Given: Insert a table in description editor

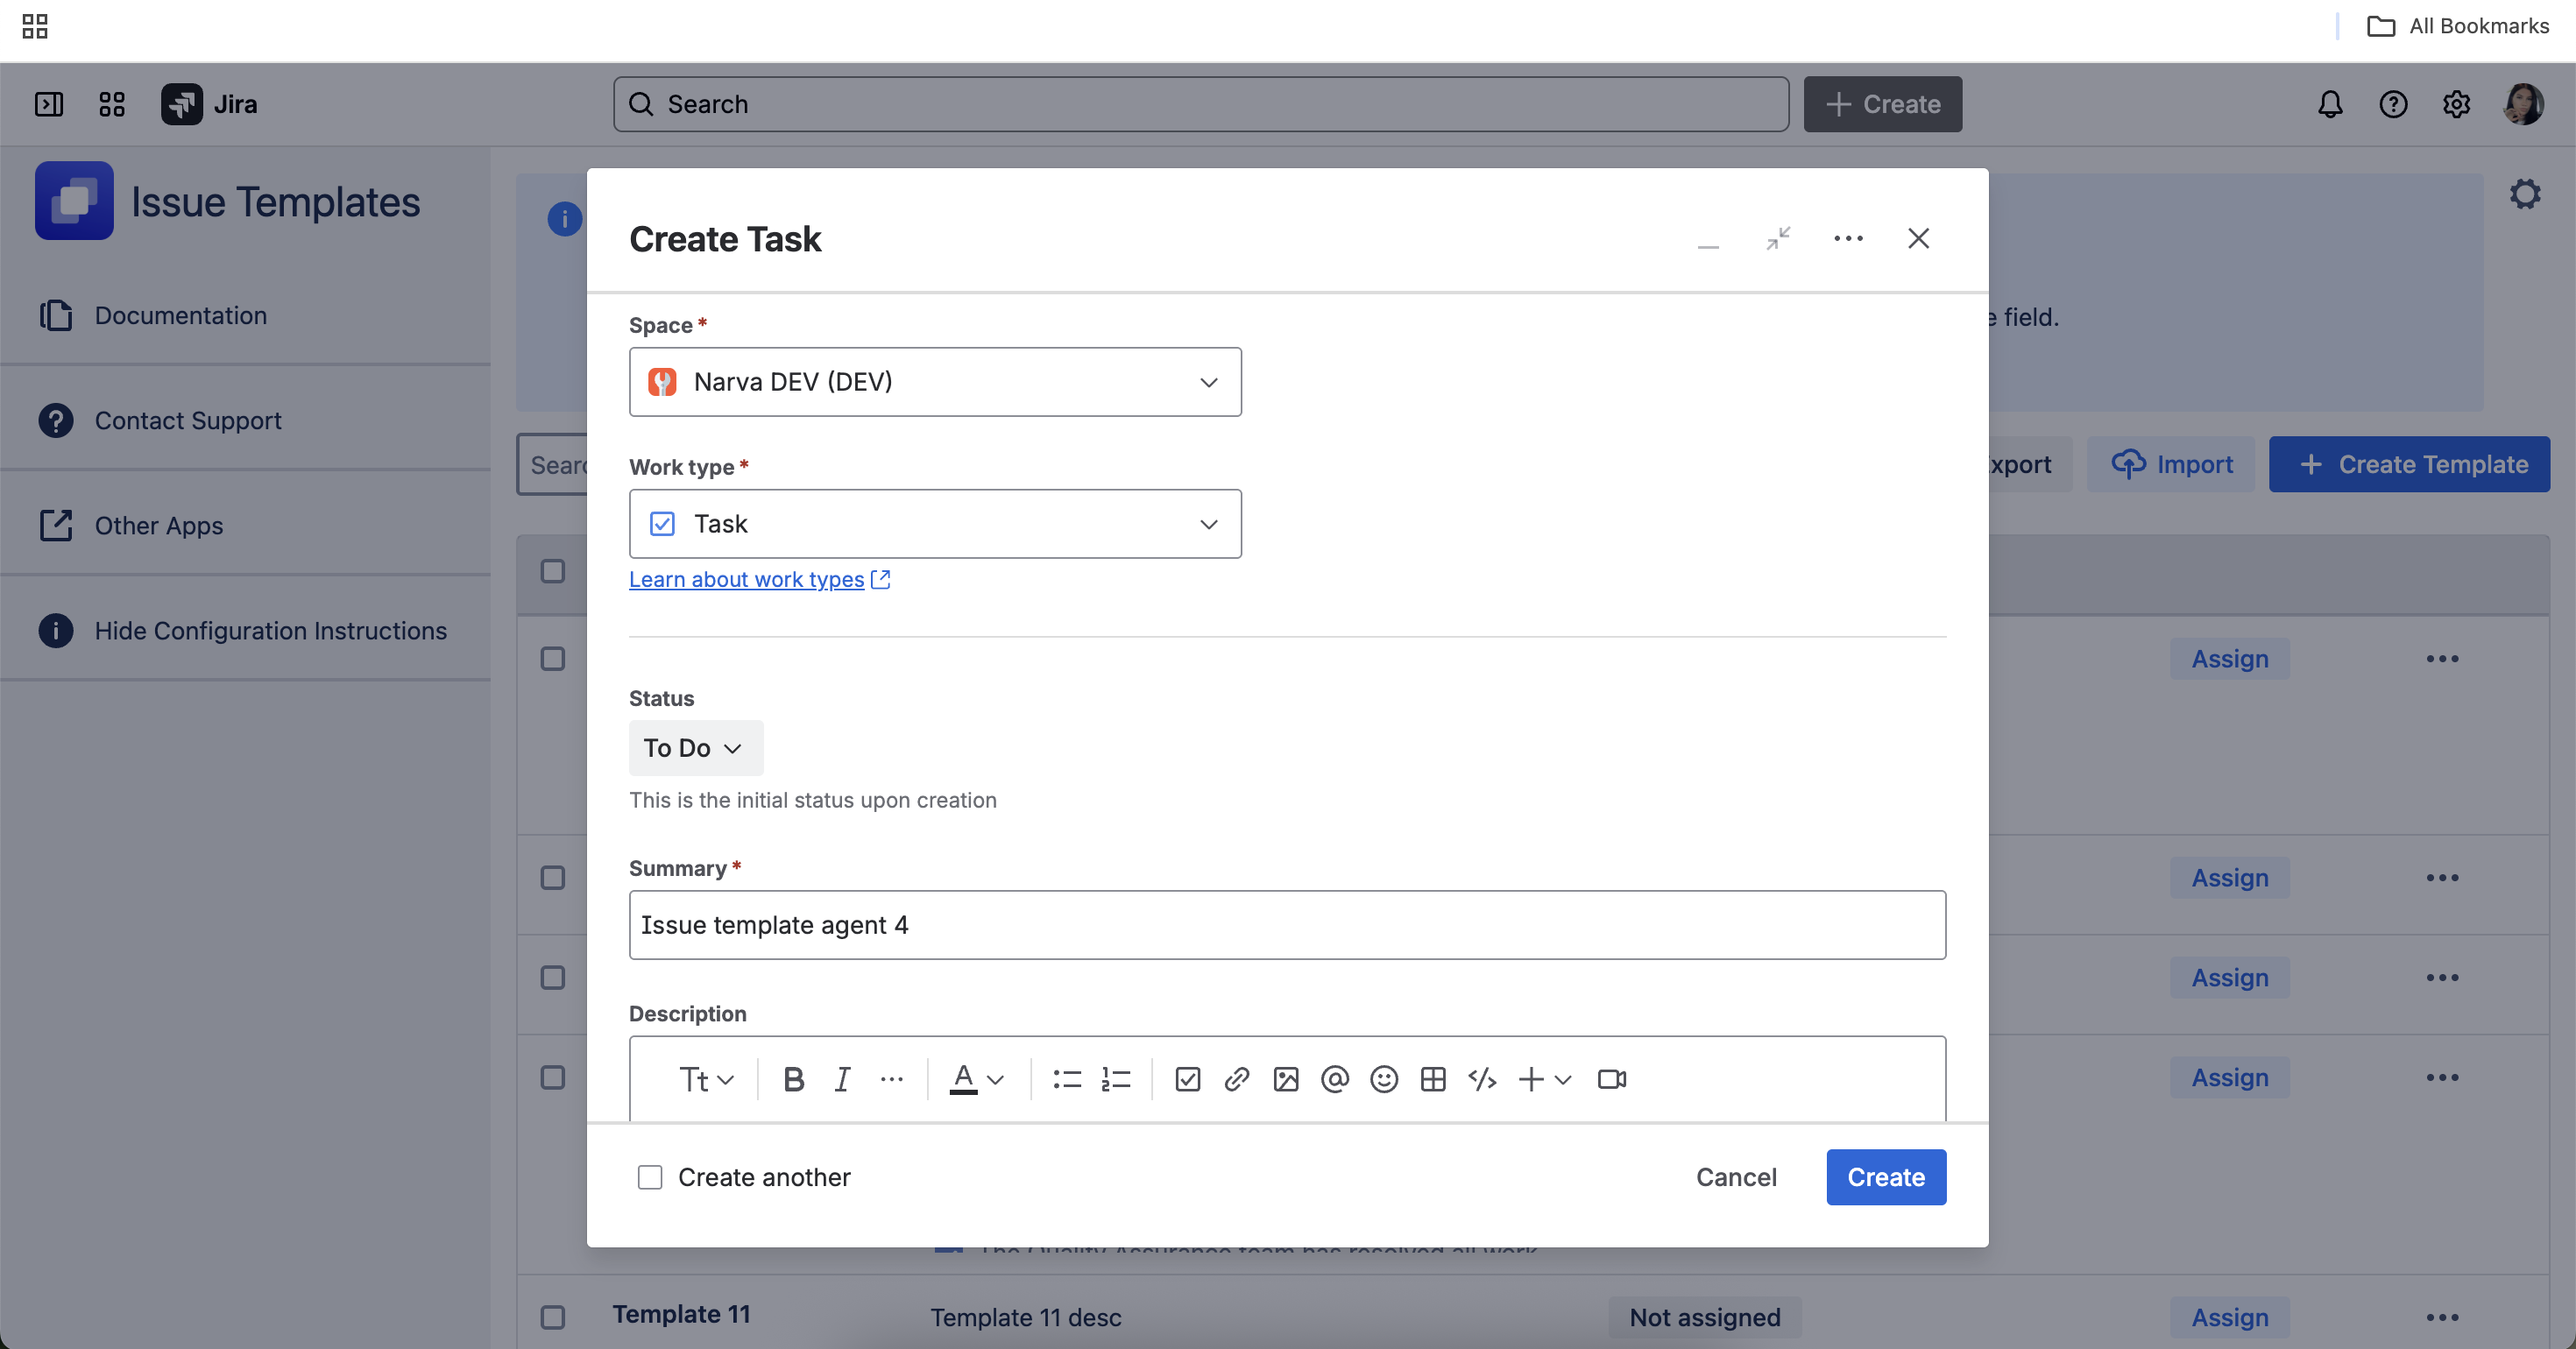Looking at the screenshot, I should click(1432, 1079).
